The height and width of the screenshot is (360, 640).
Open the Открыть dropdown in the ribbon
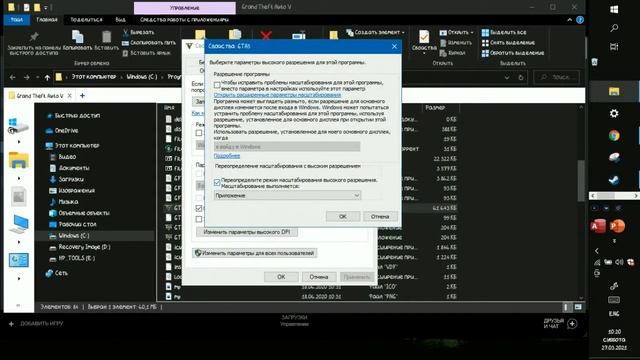pos(457,32)
